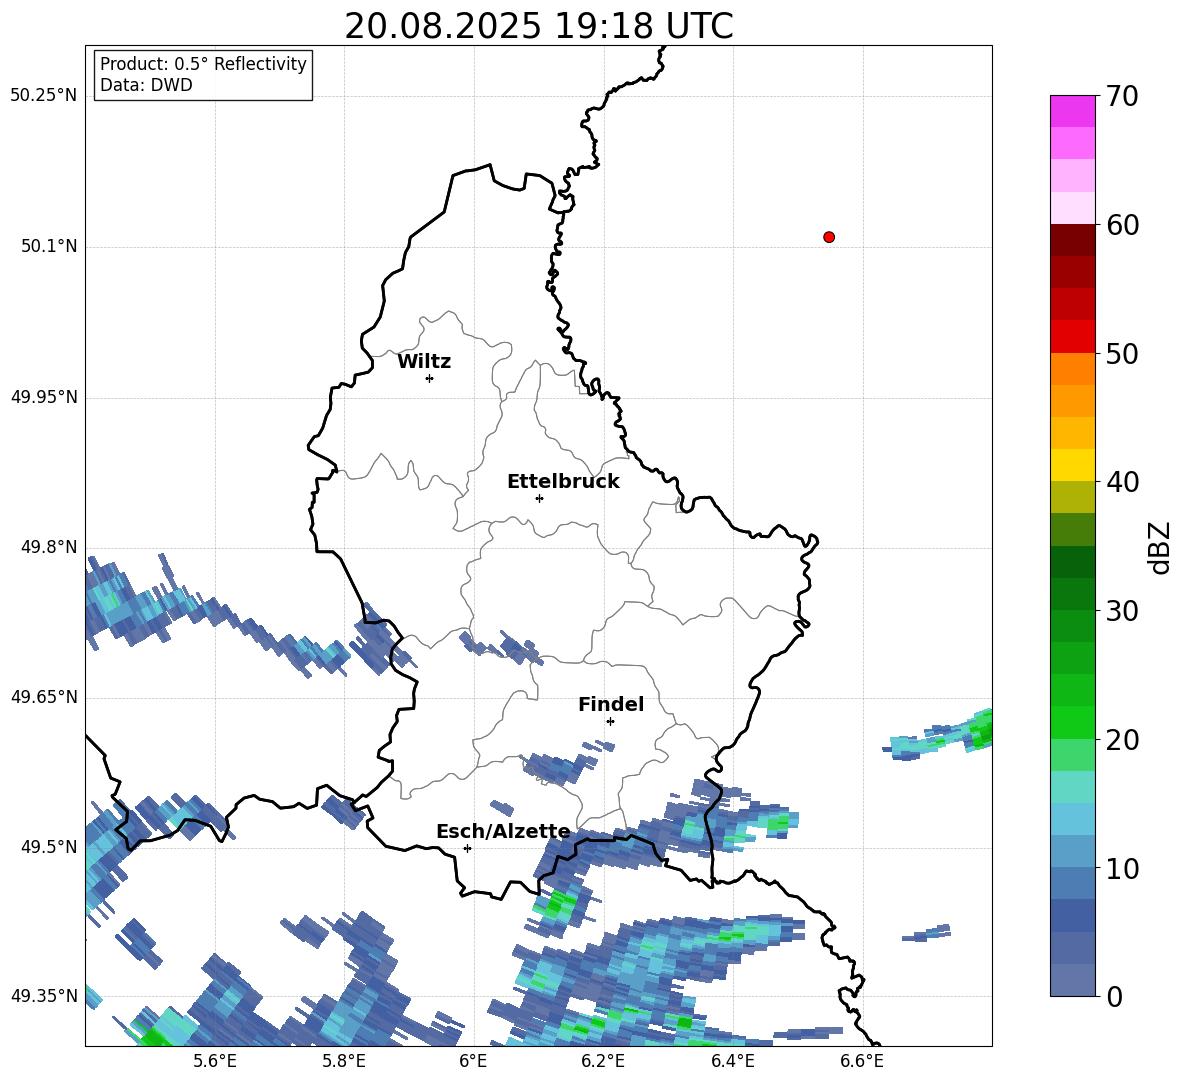Image resolution: width=1184 pixels, height=1081 pixels.
Task: Click the dBZ colorbar axis label
Action: tap(1158, 547)
